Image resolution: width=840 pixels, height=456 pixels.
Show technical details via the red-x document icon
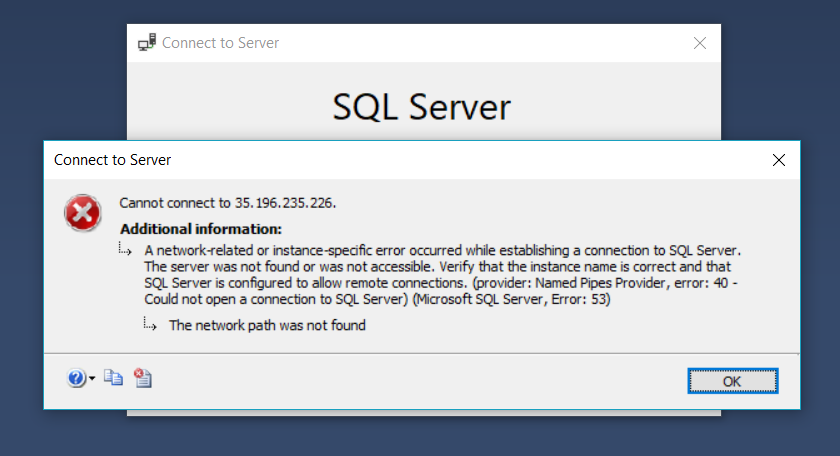(142, 378)
